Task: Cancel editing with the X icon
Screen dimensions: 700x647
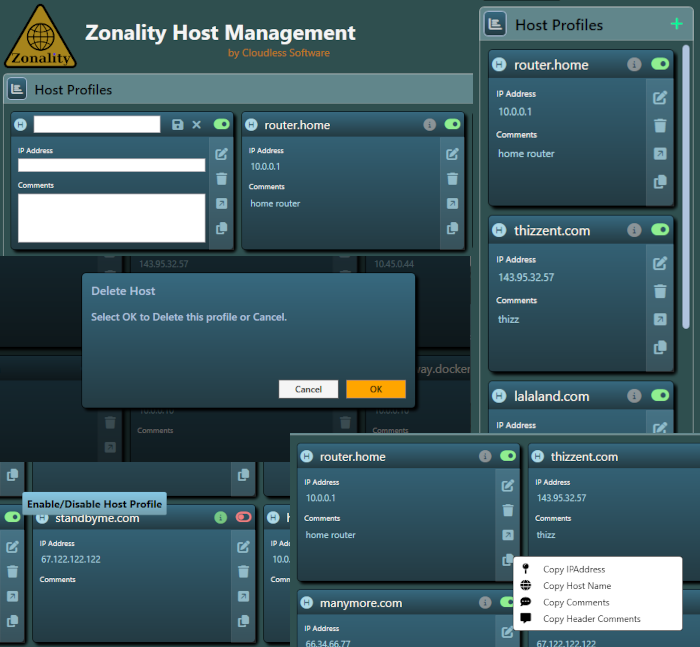Action: [196, 125]
